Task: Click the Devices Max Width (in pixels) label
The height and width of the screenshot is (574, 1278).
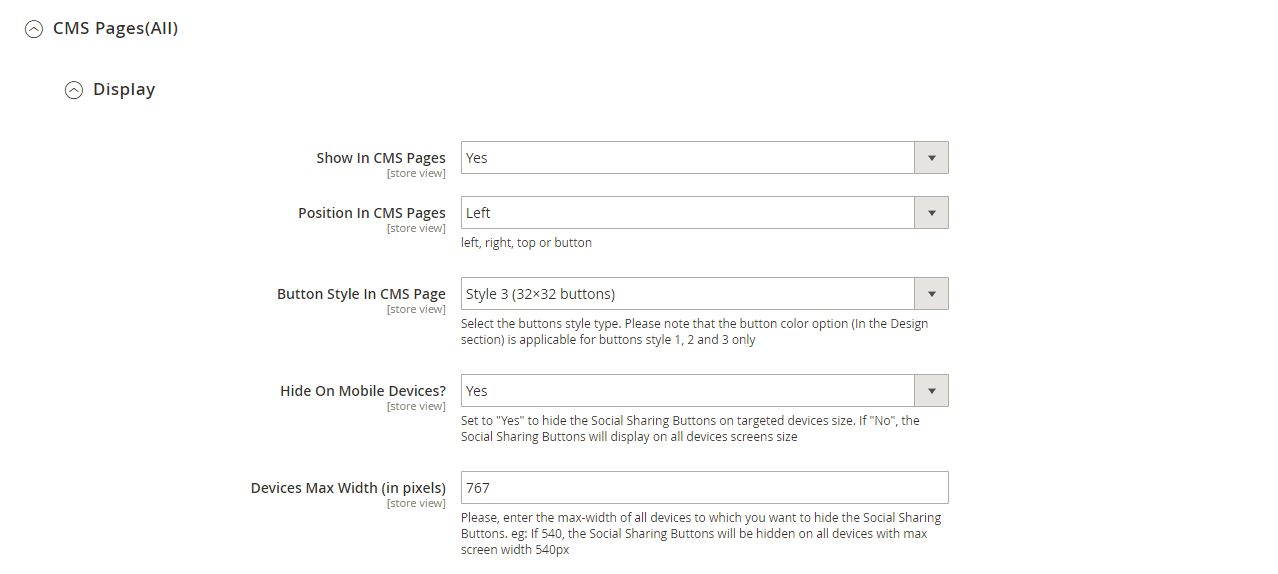Action: point(348,488)
